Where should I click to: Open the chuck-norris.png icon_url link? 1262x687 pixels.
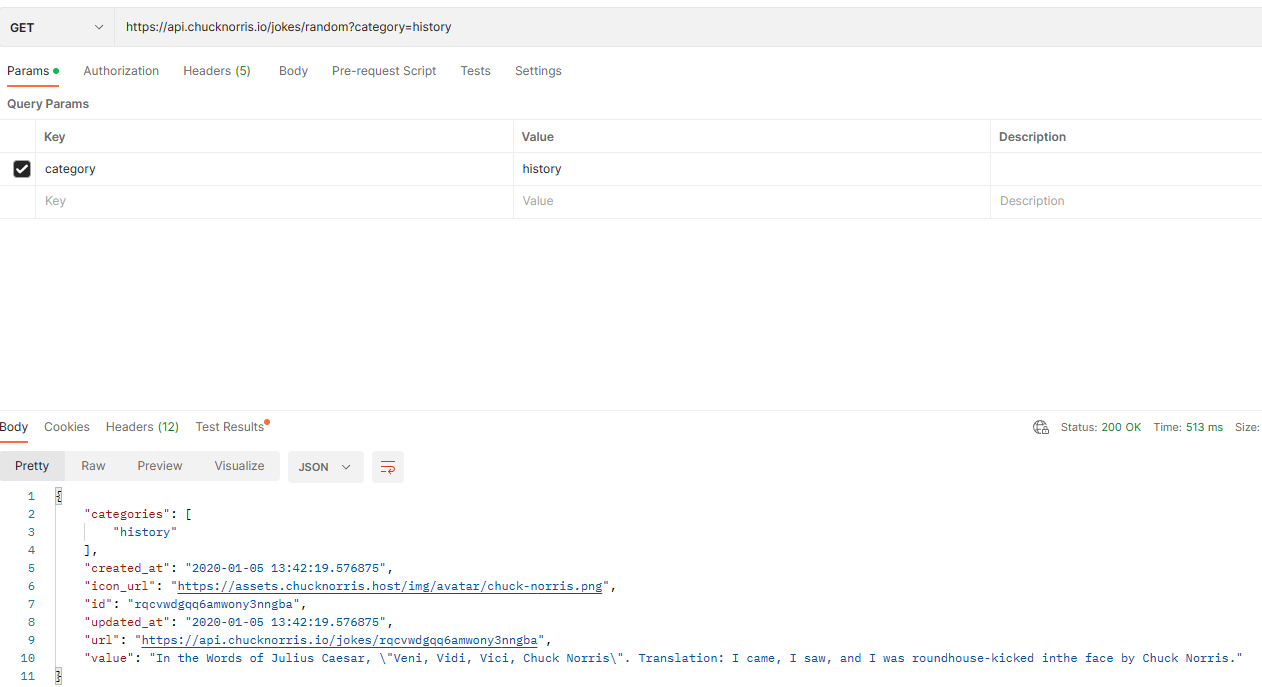[x=390, y=586]
